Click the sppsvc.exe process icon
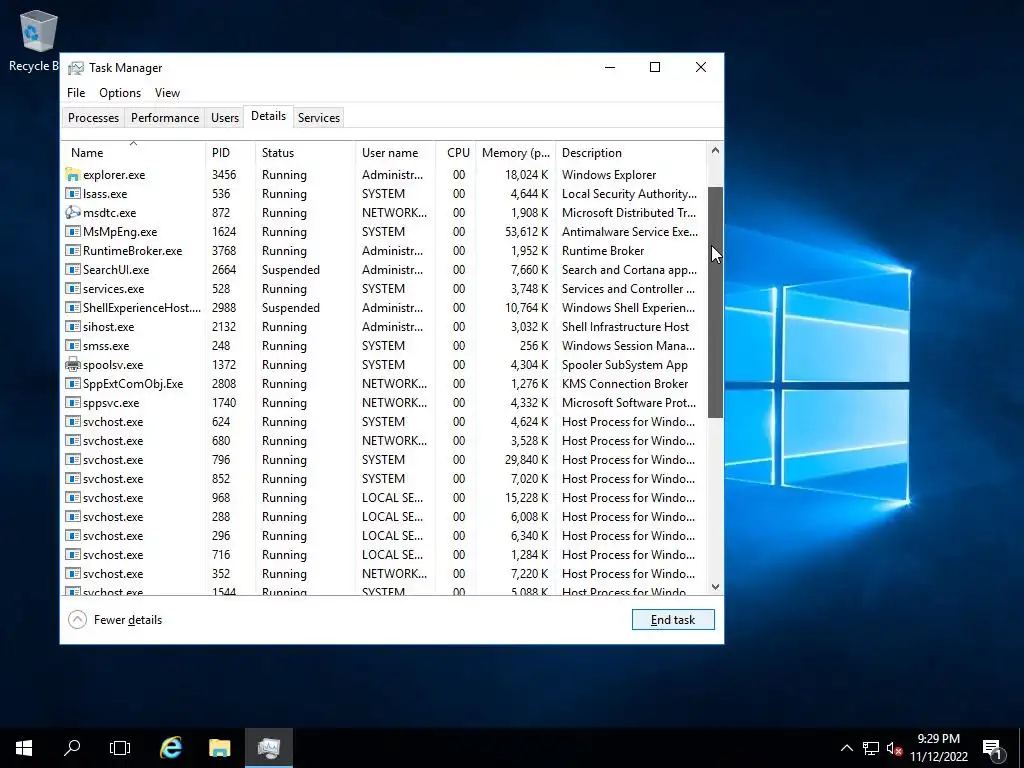Image resolution: width=1024 pixels, height=768 pixels. 72,402
